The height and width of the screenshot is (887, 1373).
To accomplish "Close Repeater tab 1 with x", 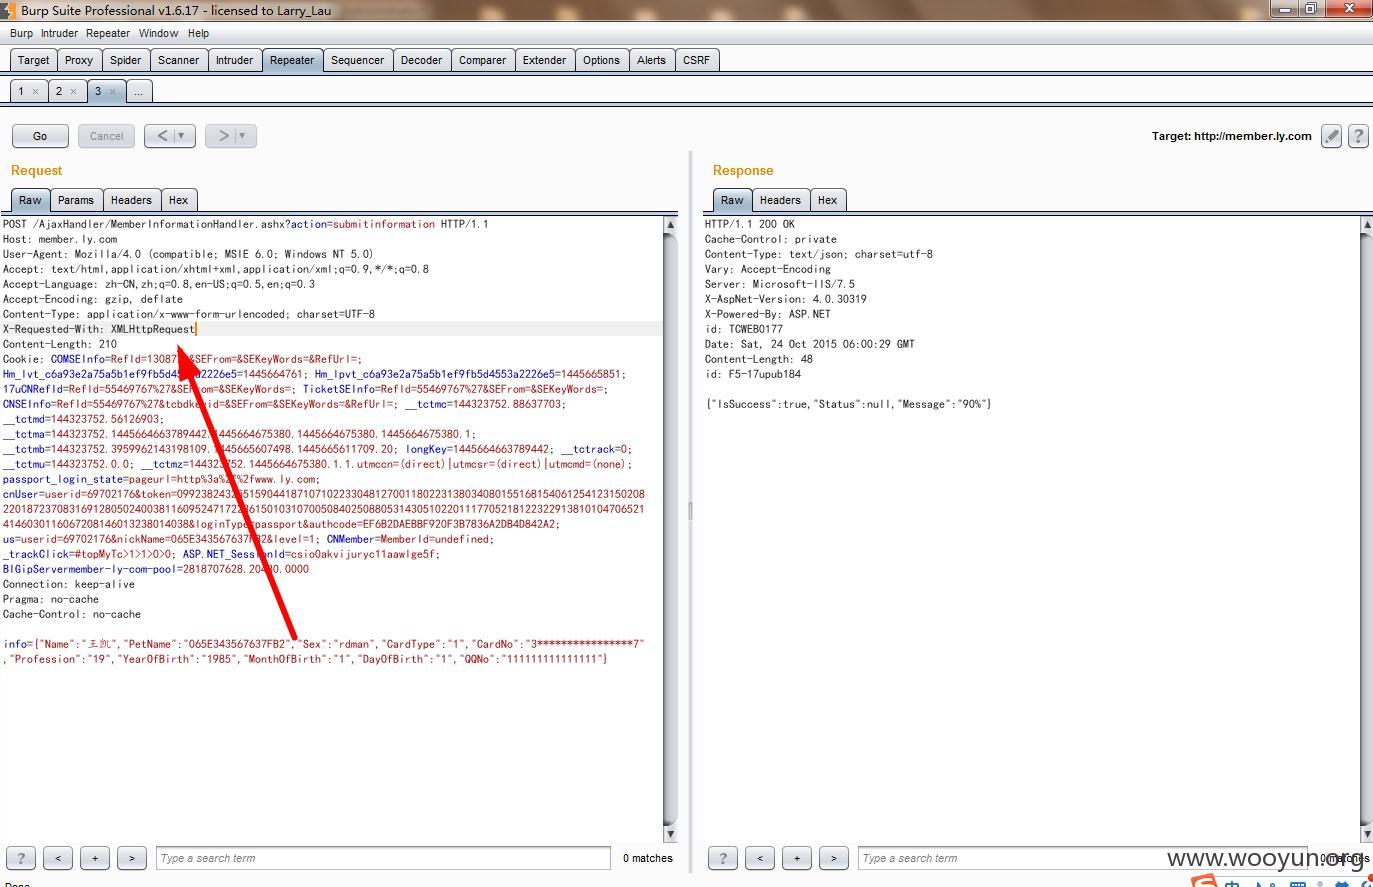I will pos(35,91).
